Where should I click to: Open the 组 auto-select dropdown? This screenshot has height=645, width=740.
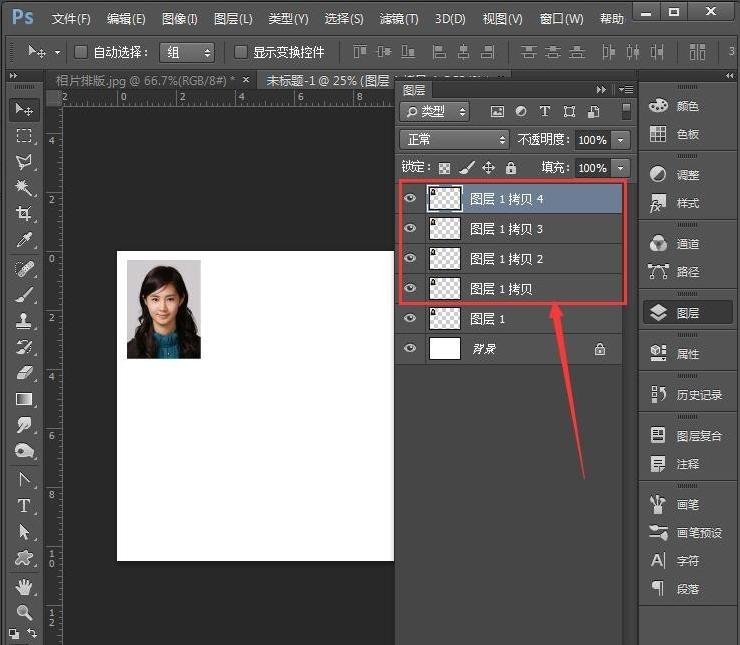point(188,52)
